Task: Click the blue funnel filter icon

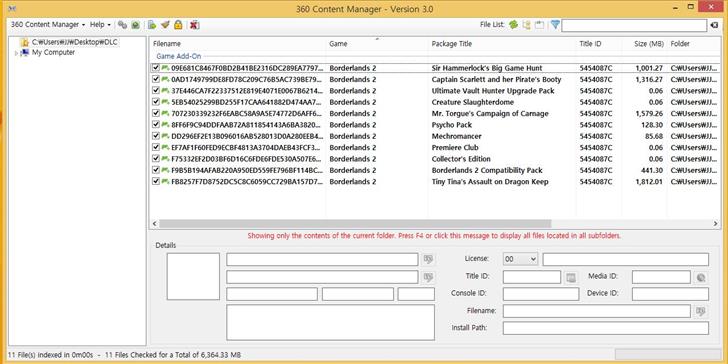Action: [555, 25]
